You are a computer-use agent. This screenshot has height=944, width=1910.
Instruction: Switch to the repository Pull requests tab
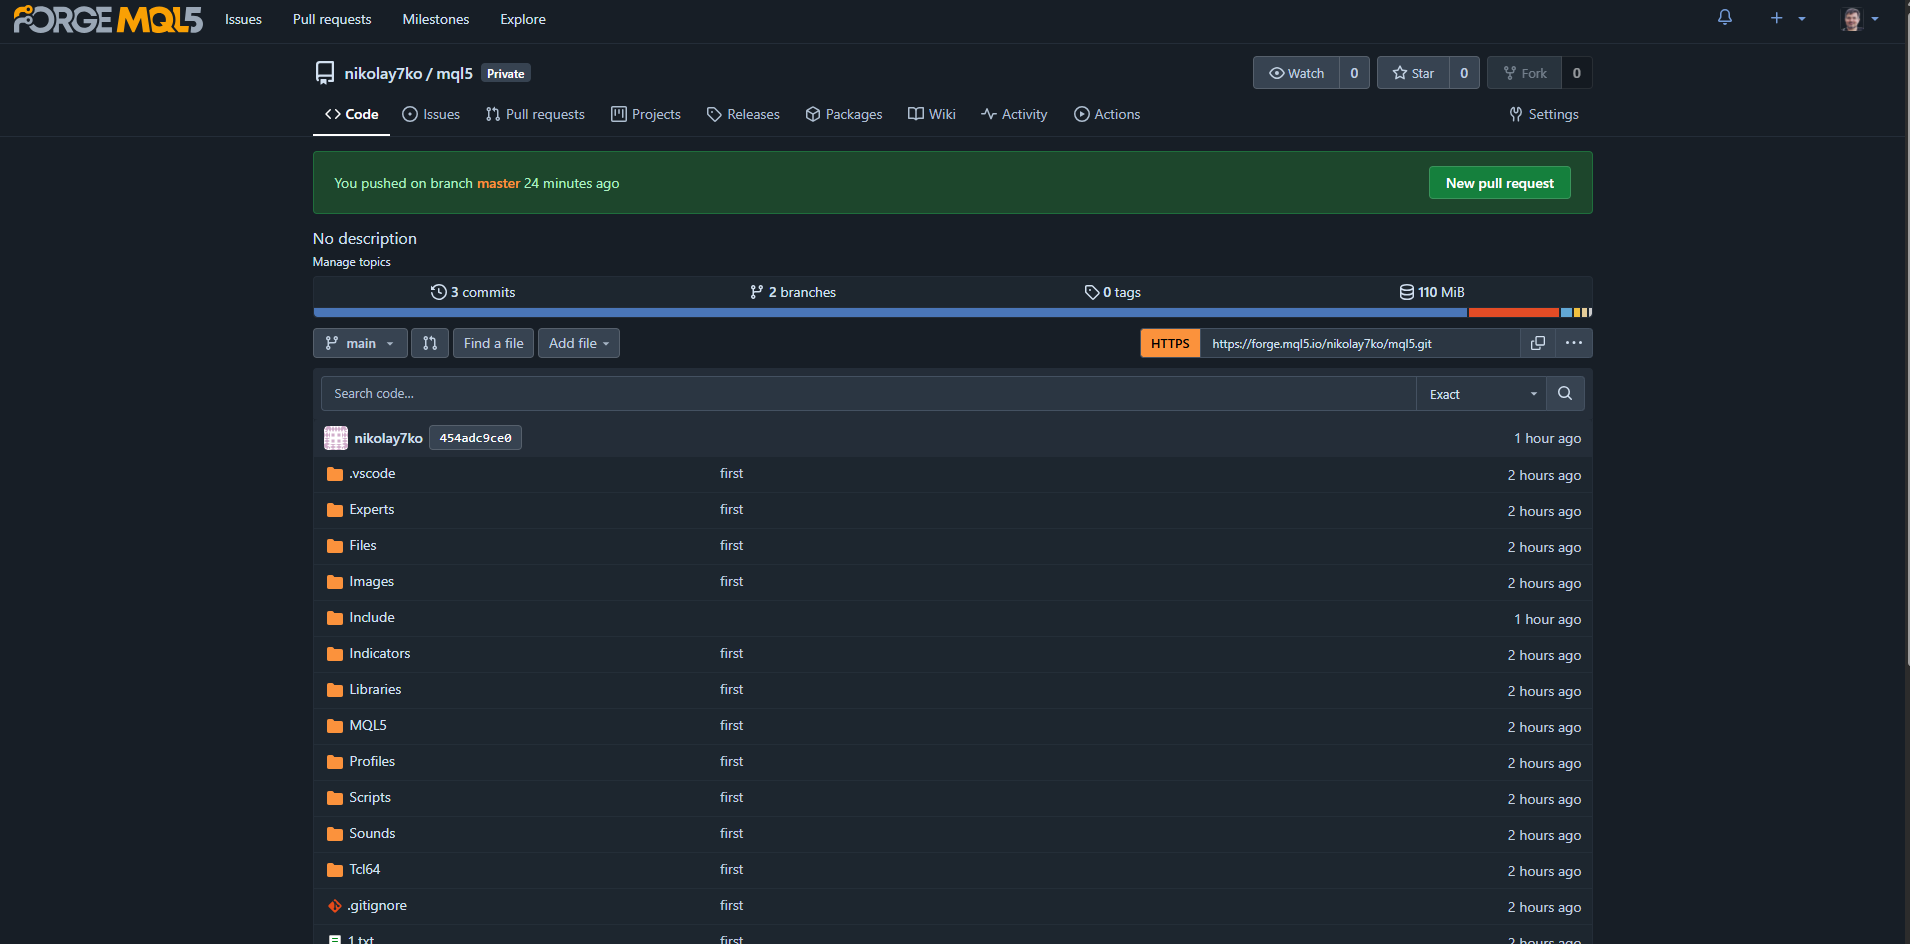coord(535,114)
